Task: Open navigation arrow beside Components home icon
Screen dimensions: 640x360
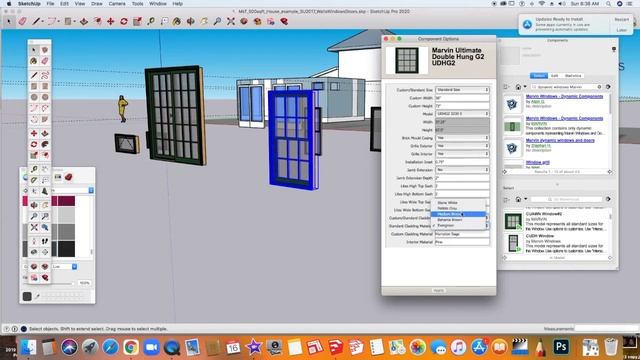Action: (525, 87)
